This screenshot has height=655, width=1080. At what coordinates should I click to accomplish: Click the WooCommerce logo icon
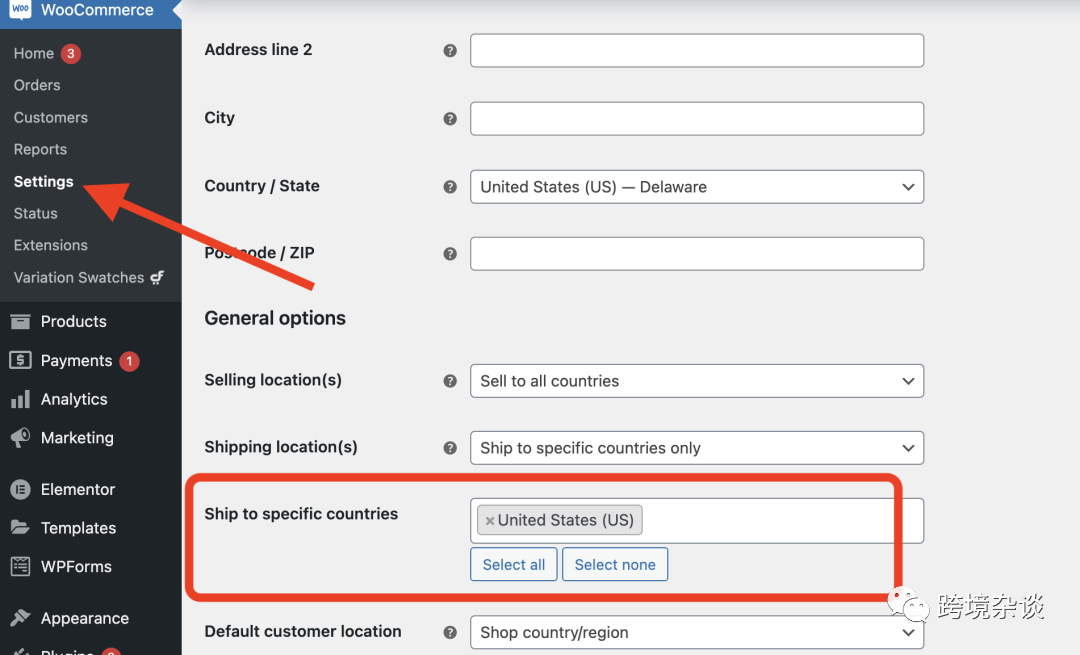click(20, 10)
